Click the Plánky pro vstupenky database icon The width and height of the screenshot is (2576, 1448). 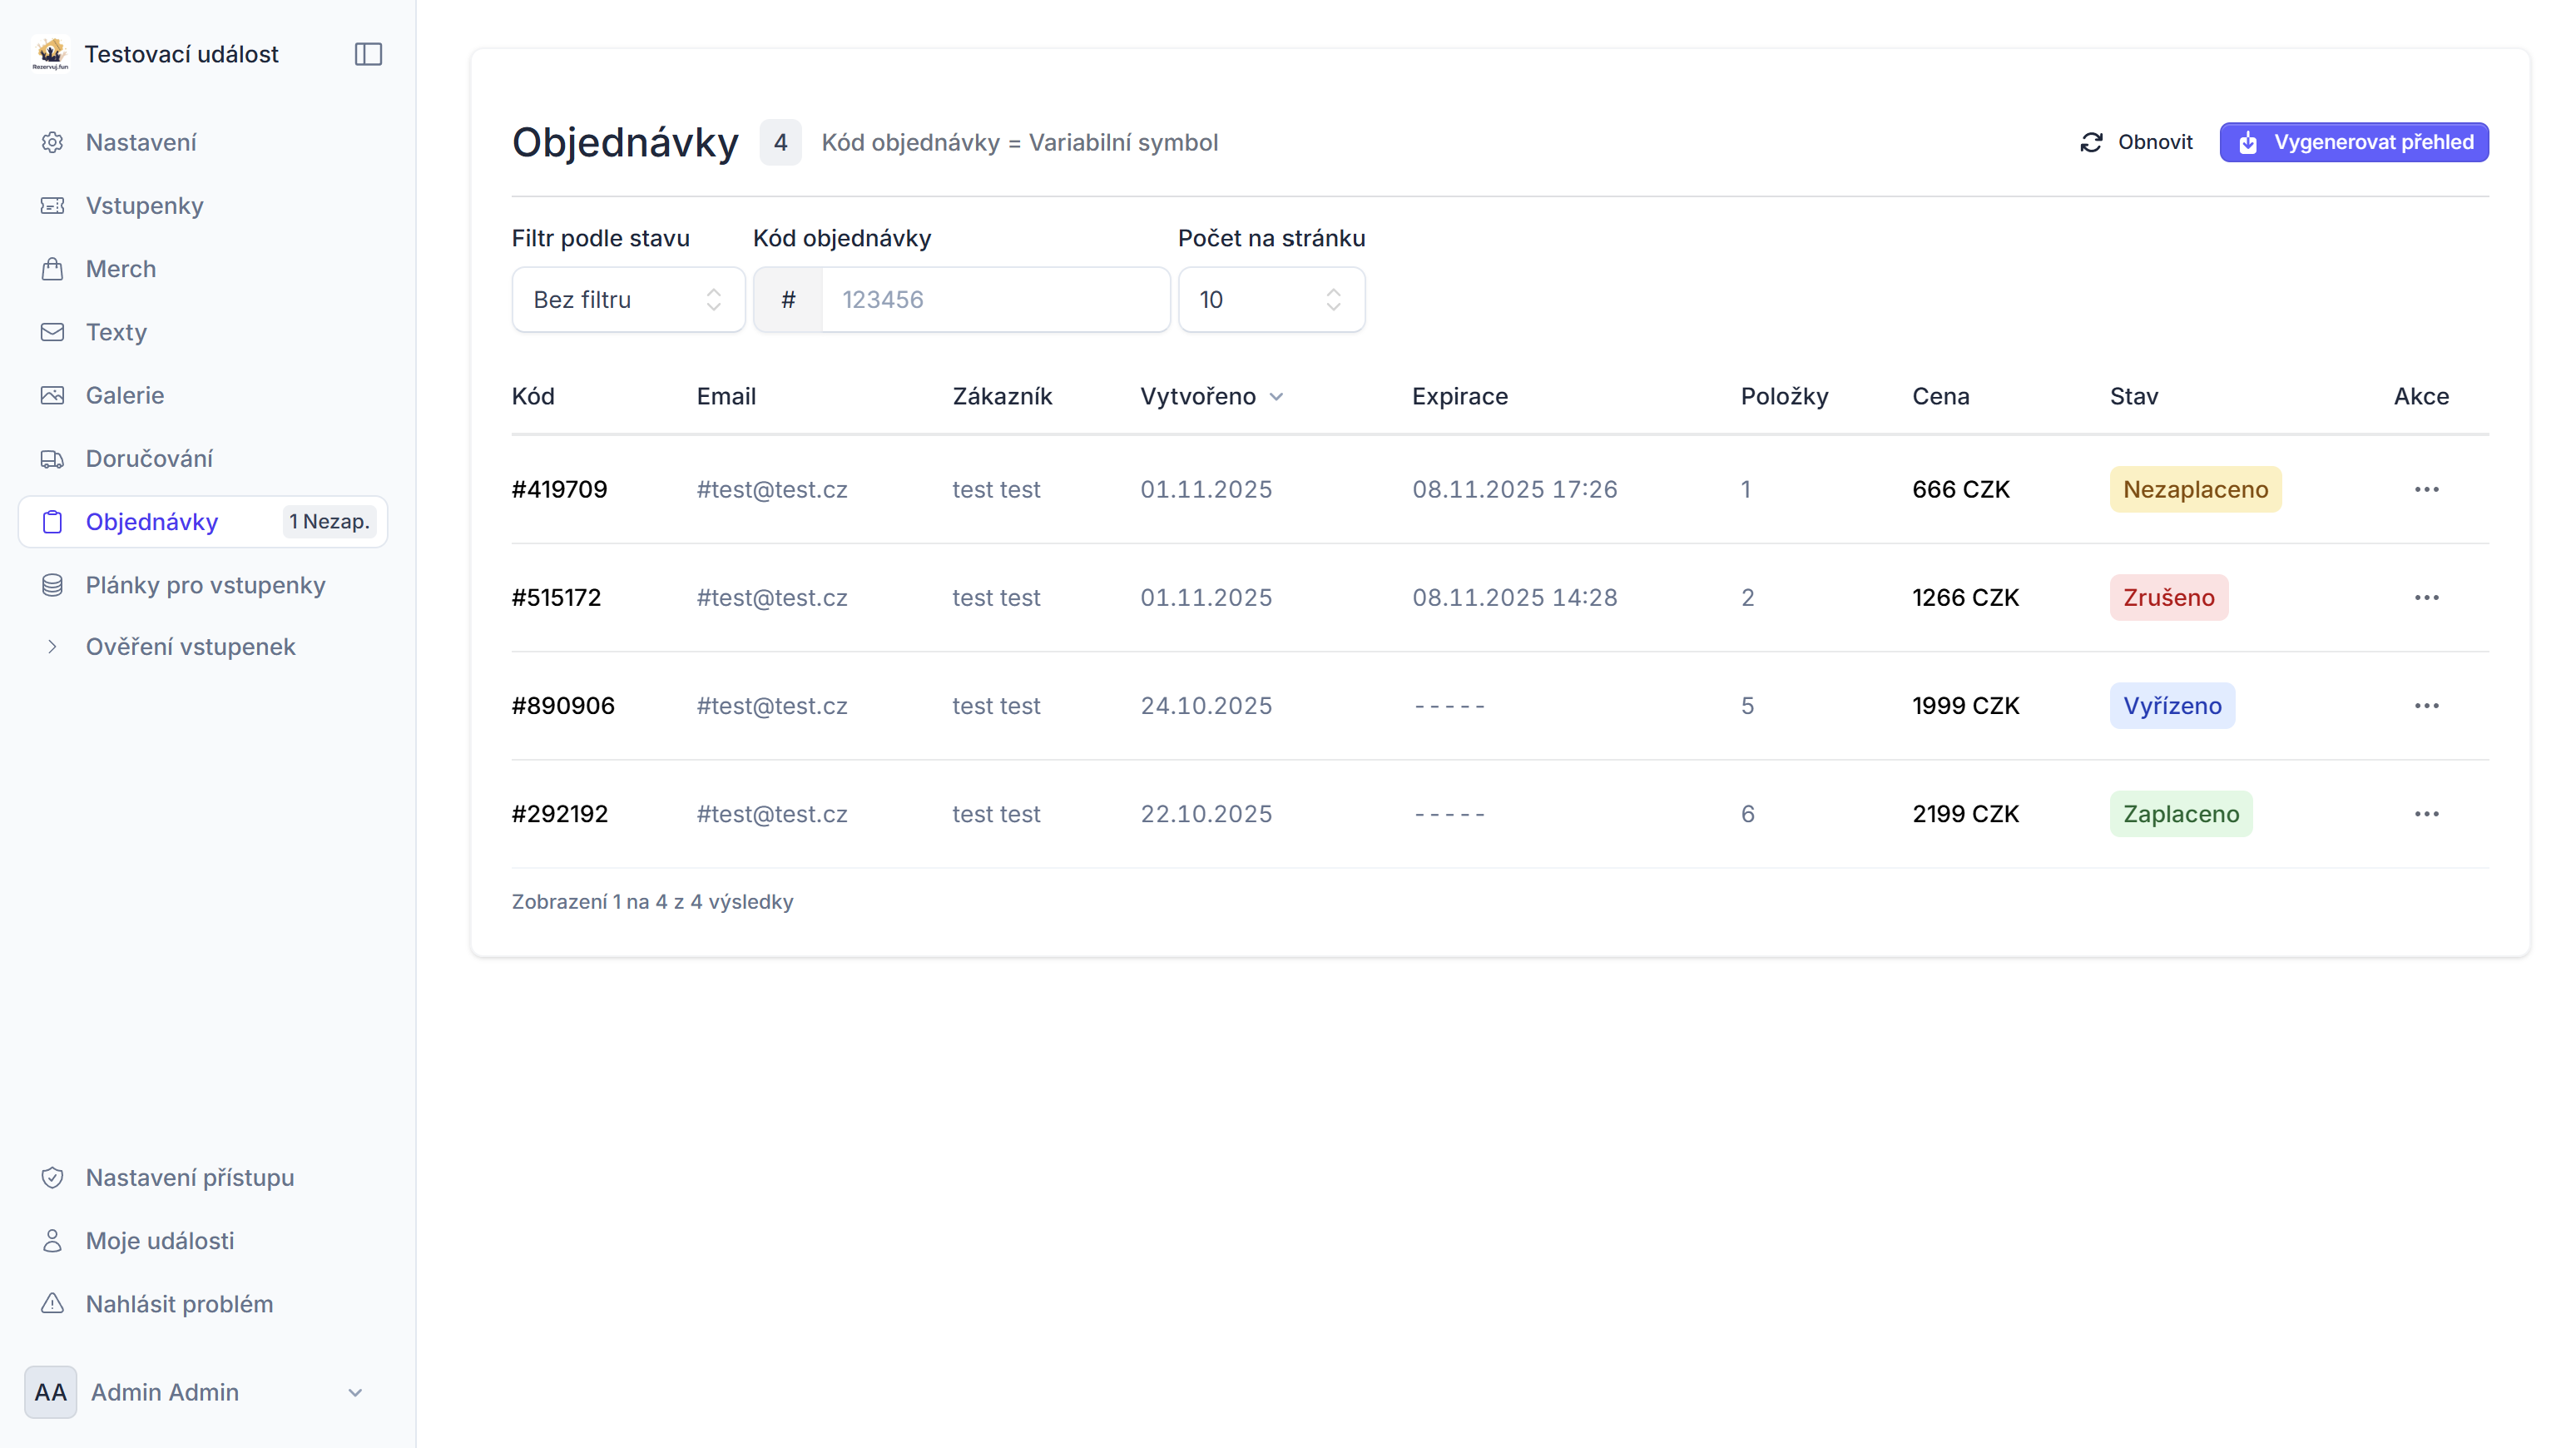52,585
